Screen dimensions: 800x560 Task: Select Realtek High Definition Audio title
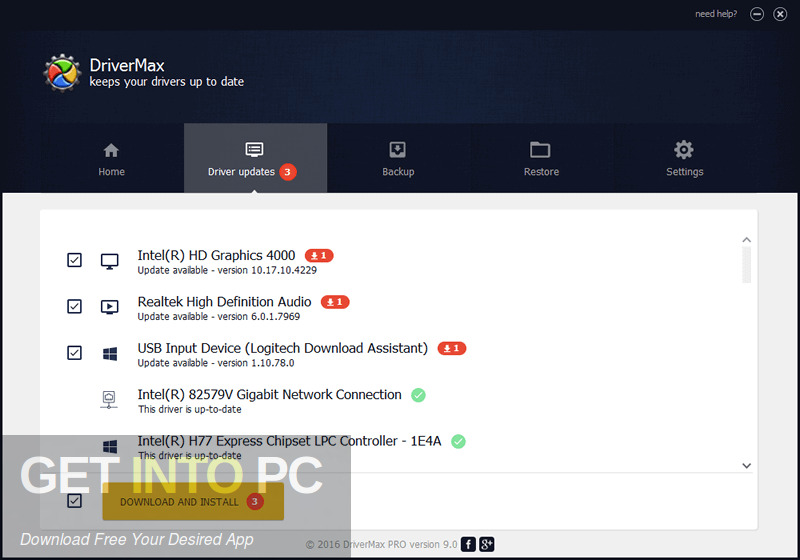click(x=224, y=301)
